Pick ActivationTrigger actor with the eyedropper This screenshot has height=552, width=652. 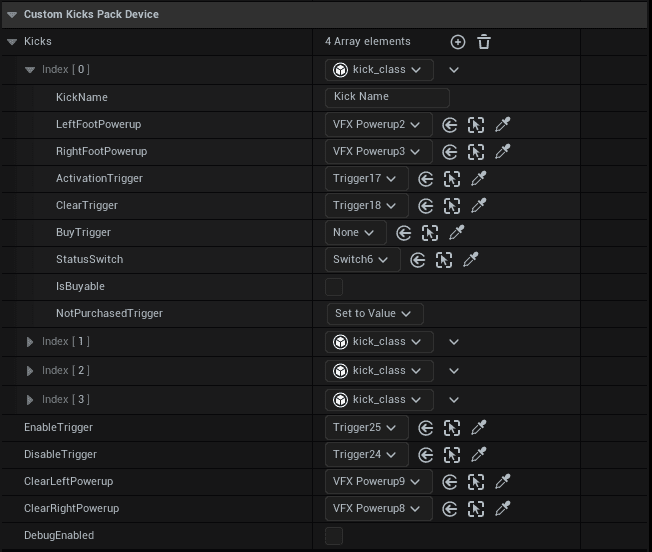pos(478,178)
